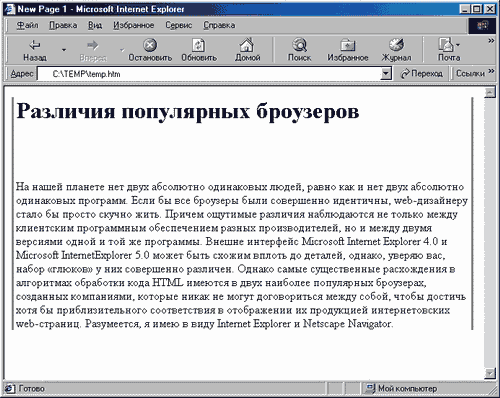
Task: Open the Избранное favorites toolbar icon
Action: tap(348, 45)
